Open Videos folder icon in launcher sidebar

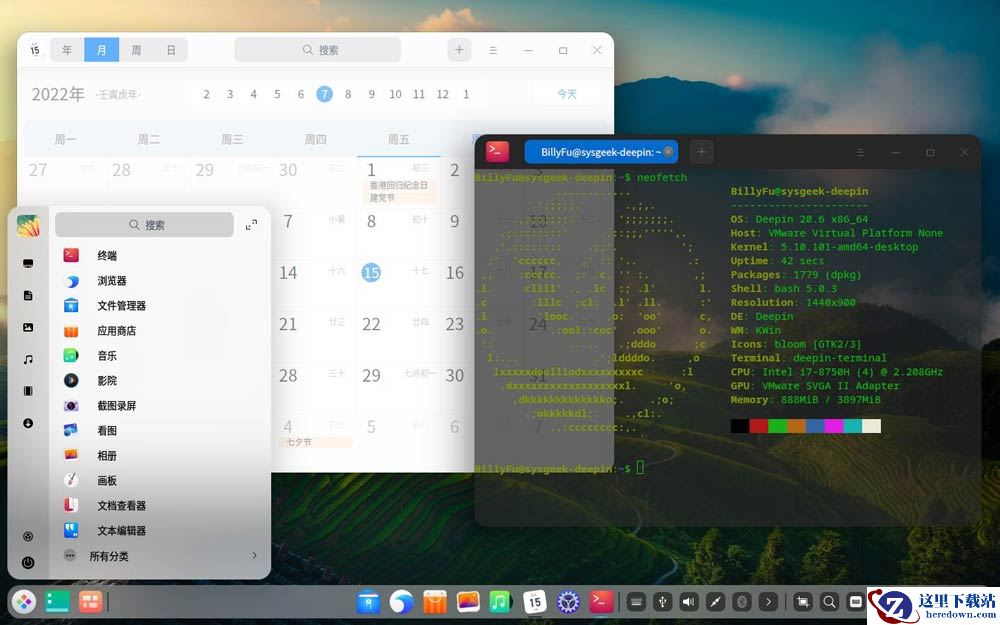[x=28, y=391]
